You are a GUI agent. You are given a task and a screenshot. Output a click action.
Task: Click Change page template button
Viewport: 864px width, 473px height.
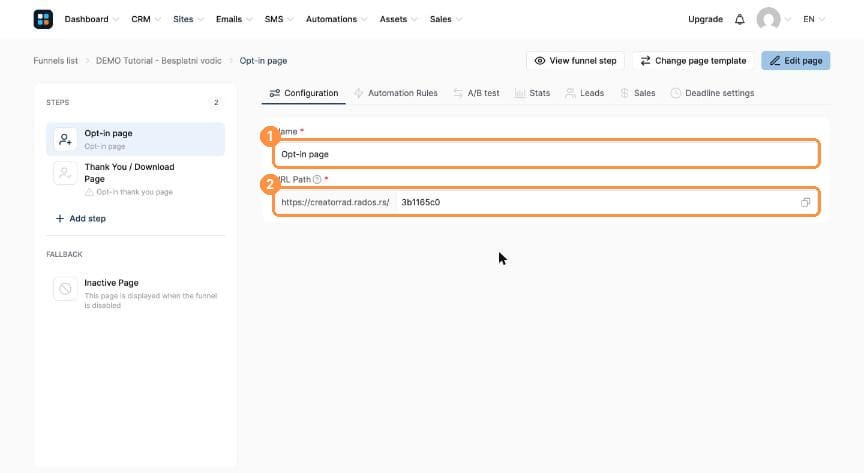693,61
